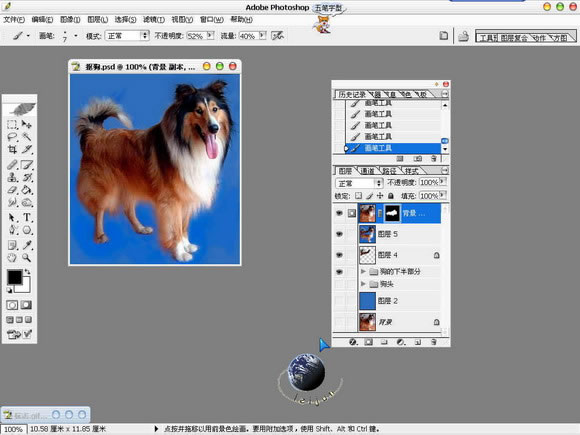Select the Lasso tool

[12, 137]
